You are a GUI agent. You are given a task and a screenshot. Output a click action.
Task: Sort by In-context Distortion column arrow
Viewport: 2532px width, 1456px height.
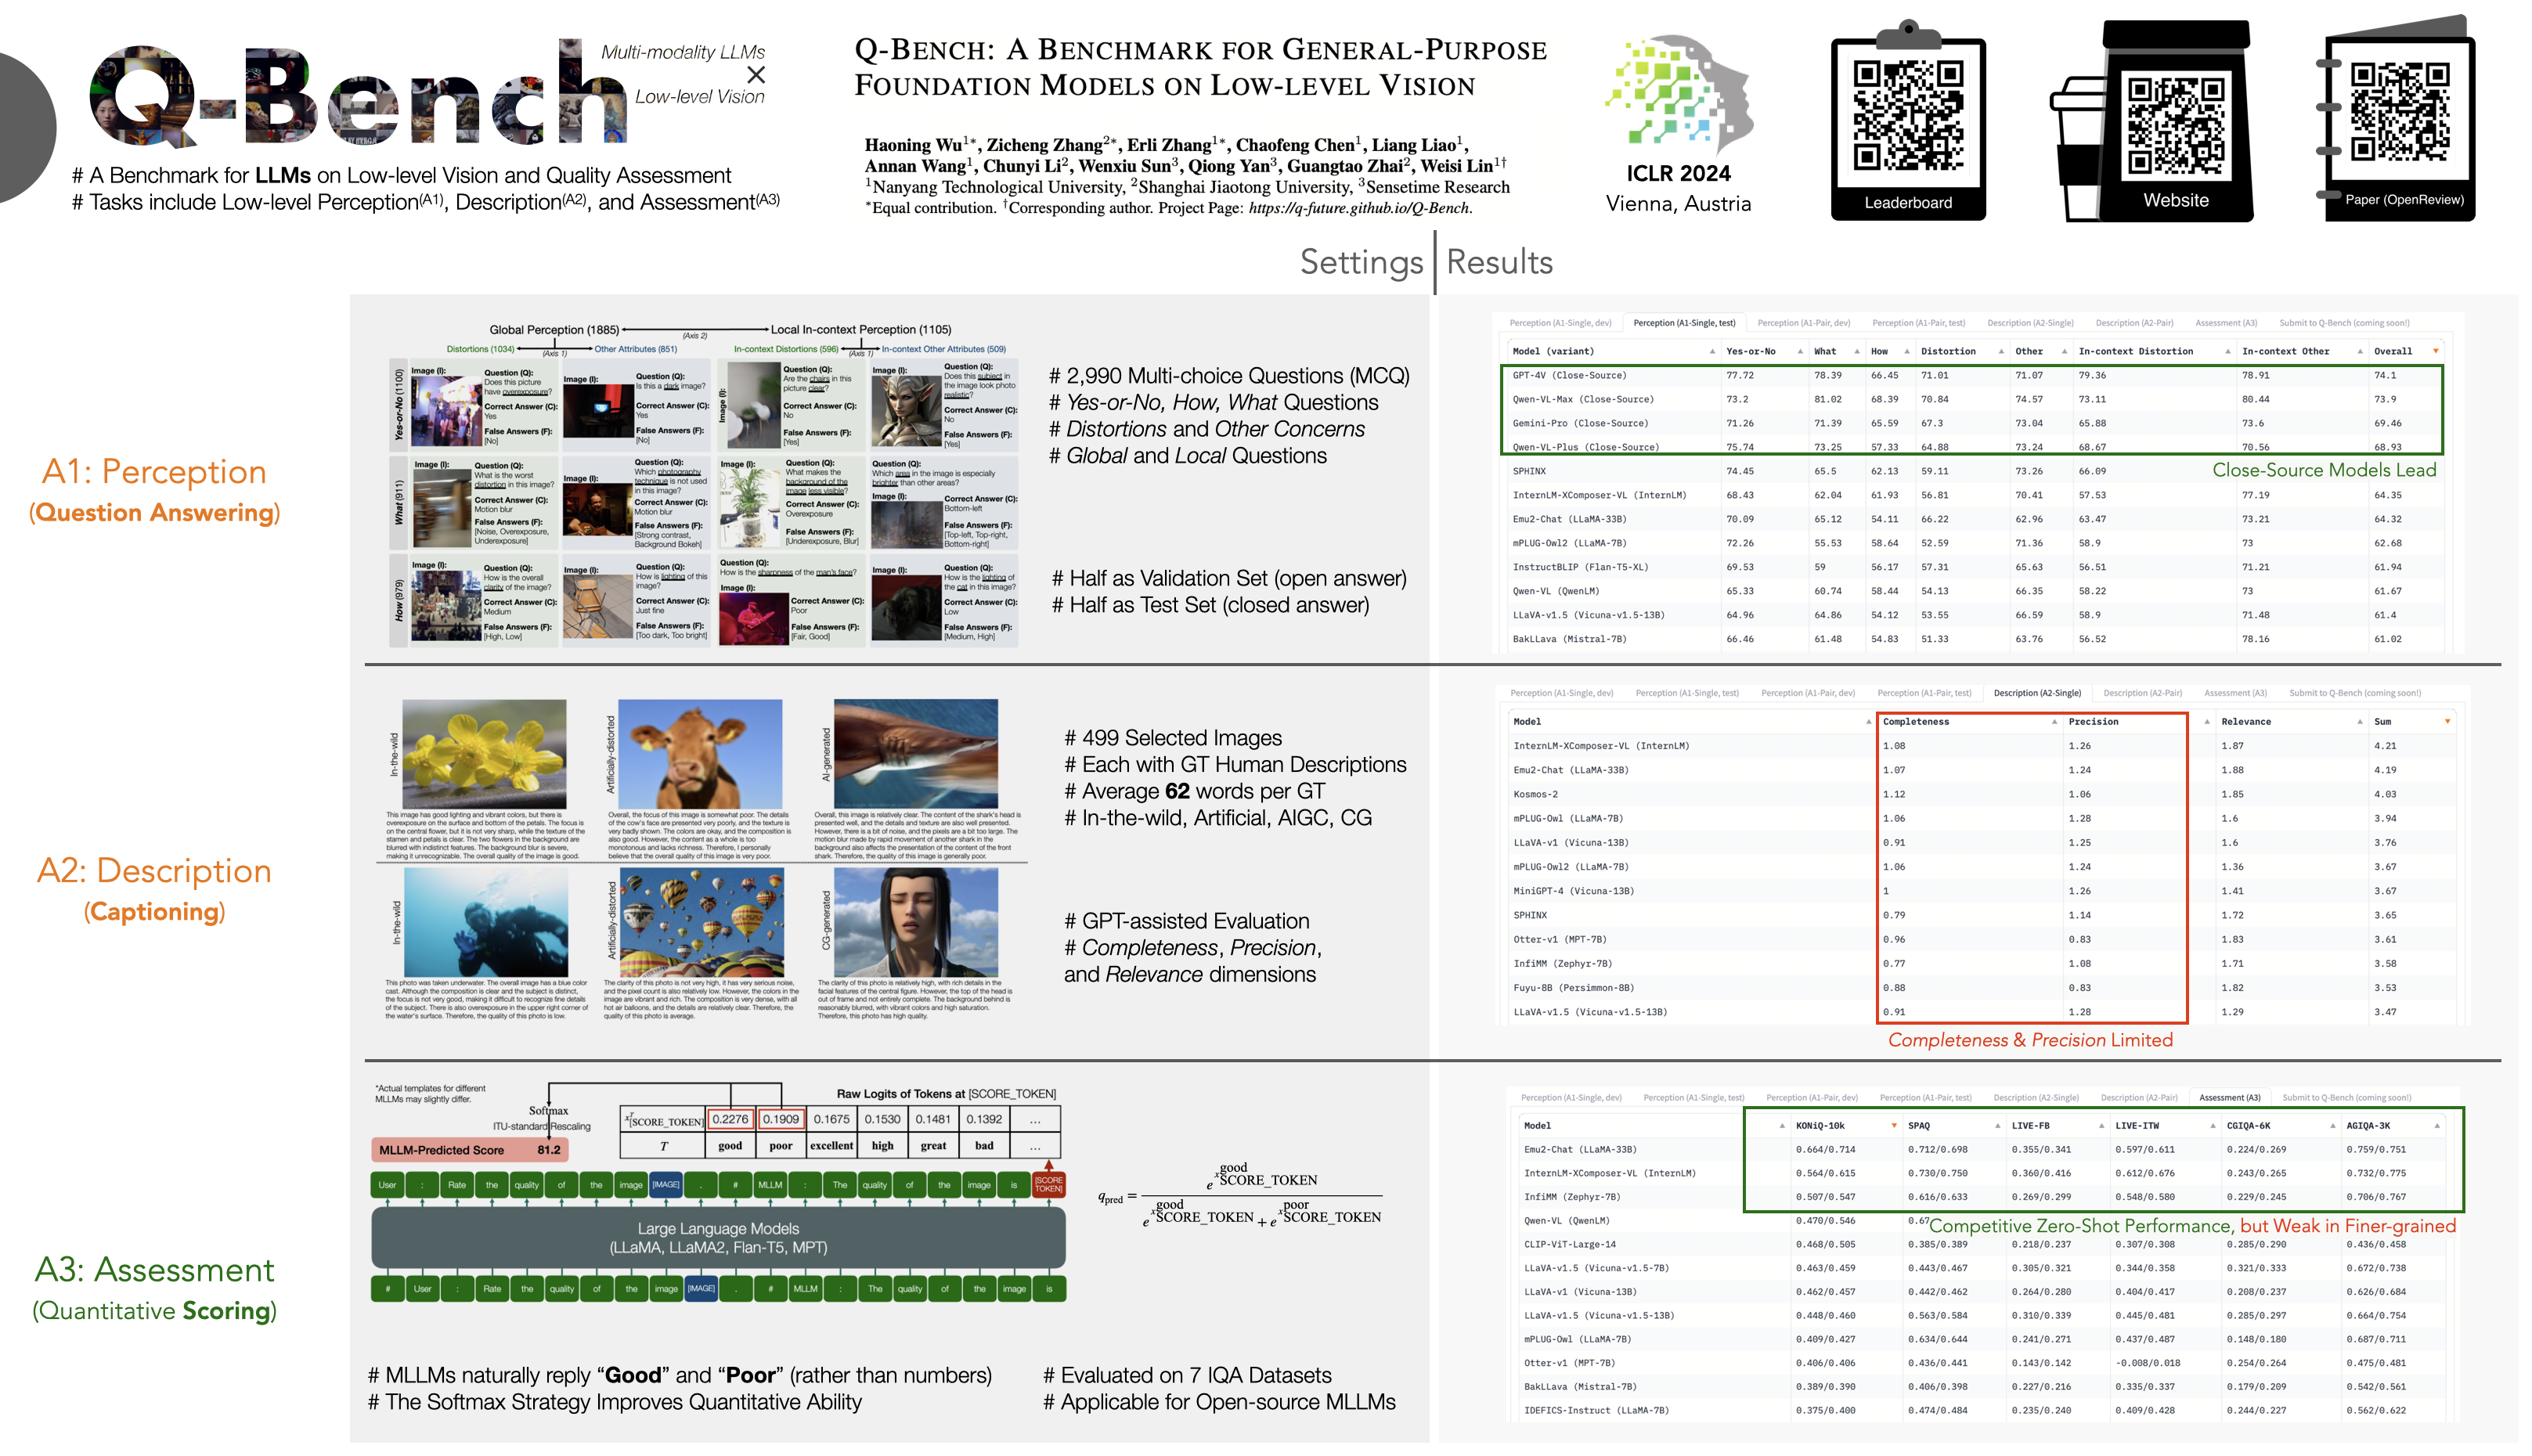click(x=2227, y=351)
